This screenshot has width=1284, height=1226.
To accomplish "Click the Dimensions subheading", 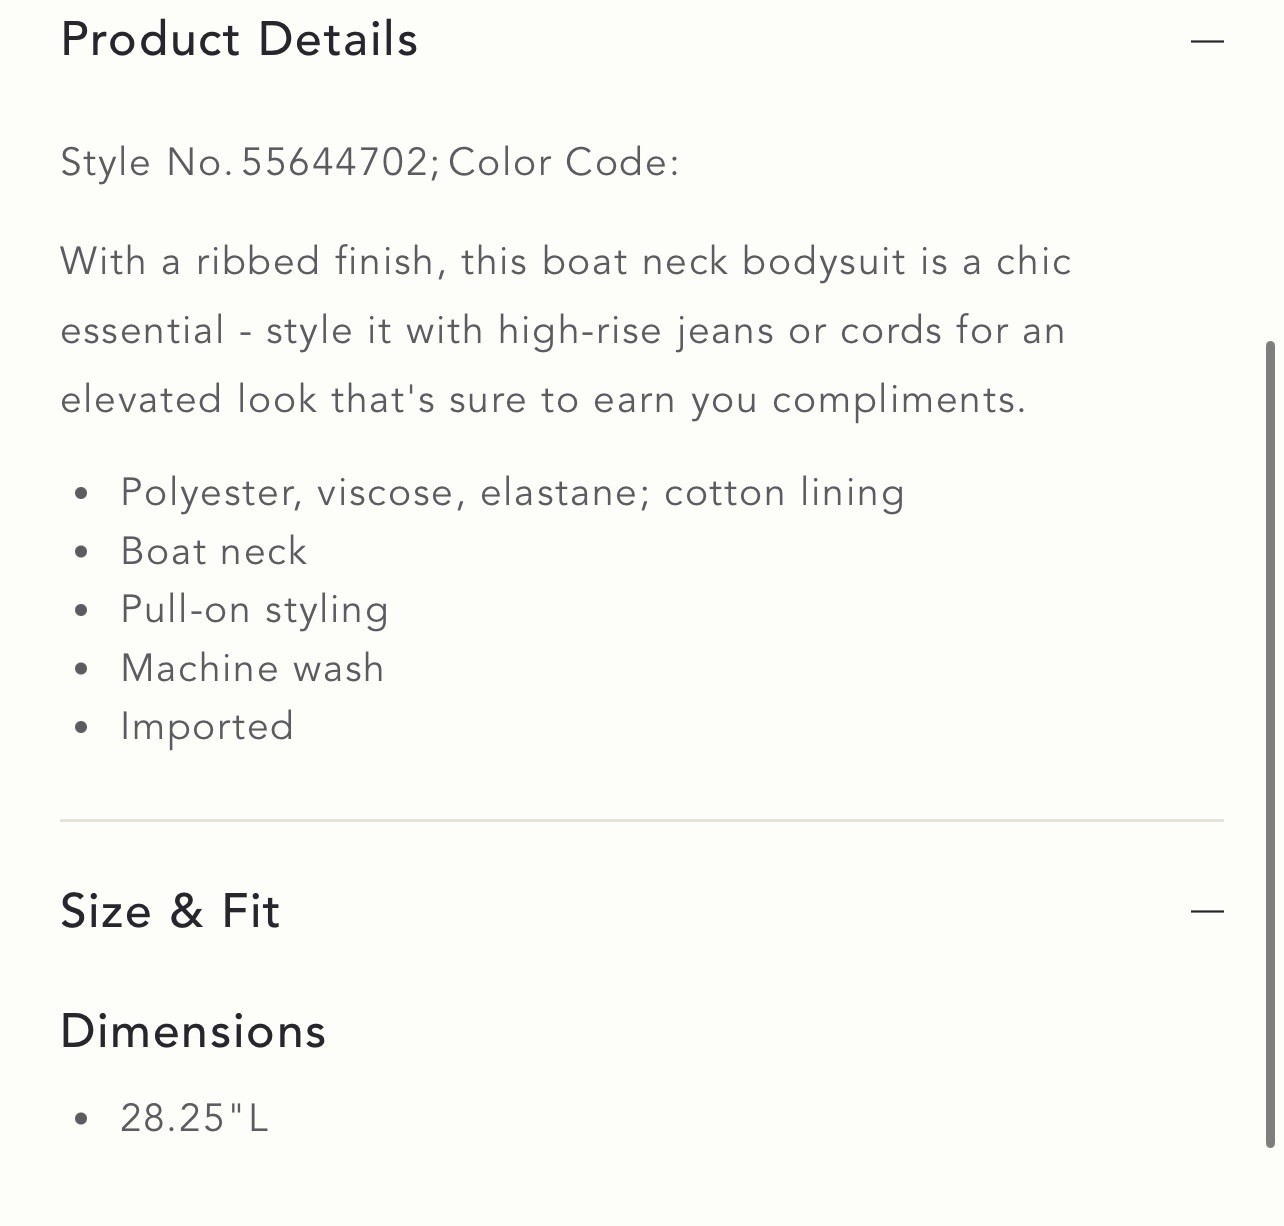I will click(193, 1031).
